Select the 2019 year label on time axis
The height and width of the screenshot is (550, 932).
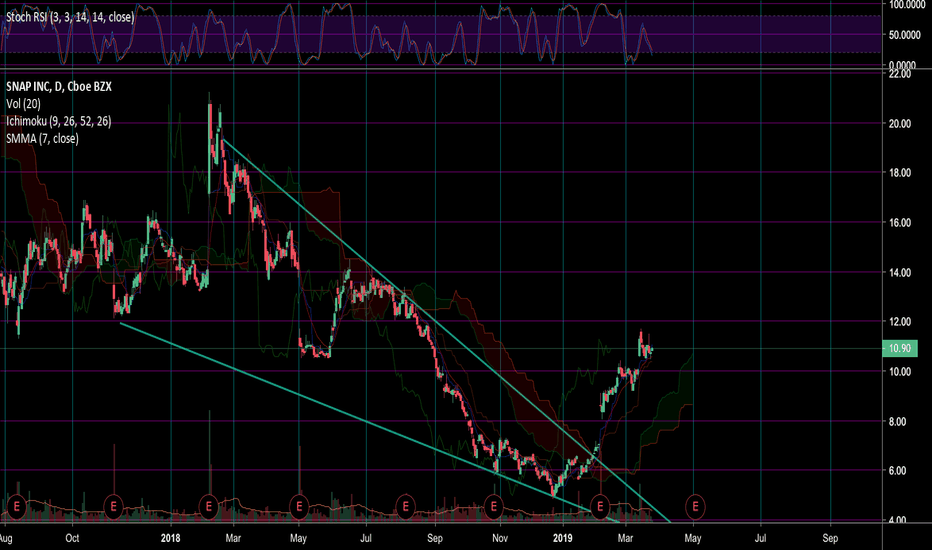tap(562, 538)
